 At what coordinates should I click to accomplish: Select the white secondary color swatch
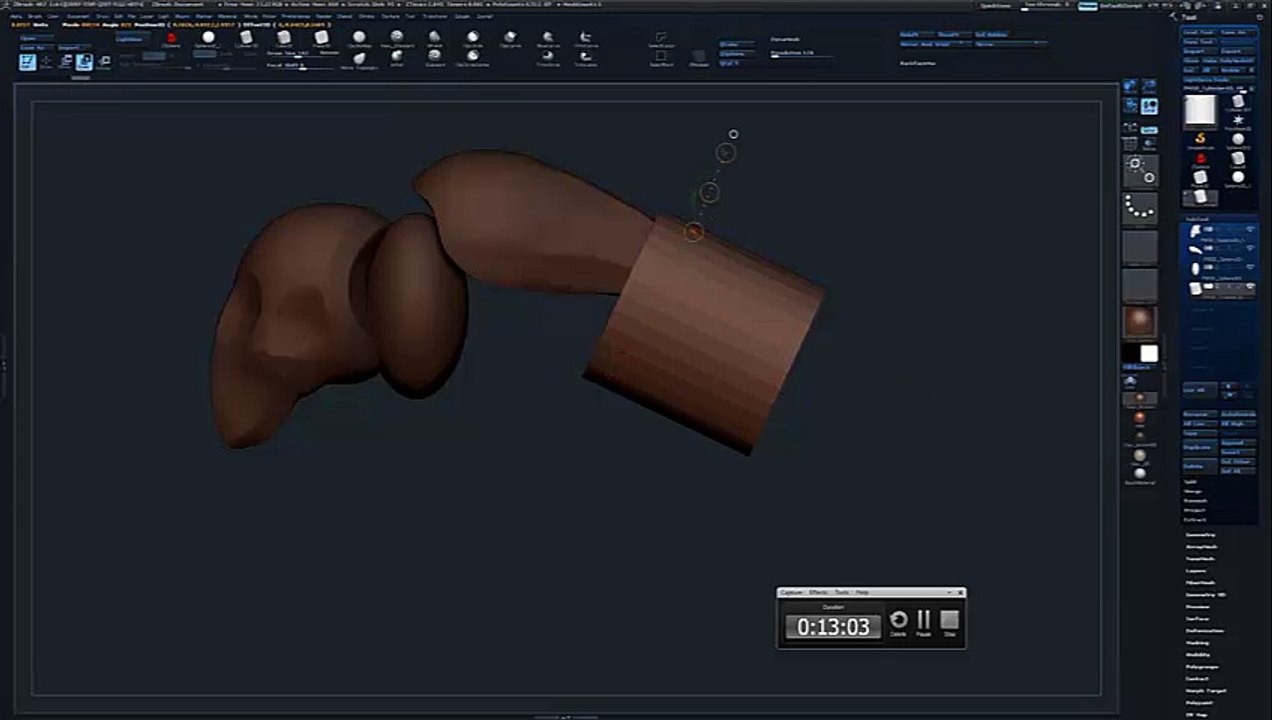pyautogui.click(x=1149, y=354)
